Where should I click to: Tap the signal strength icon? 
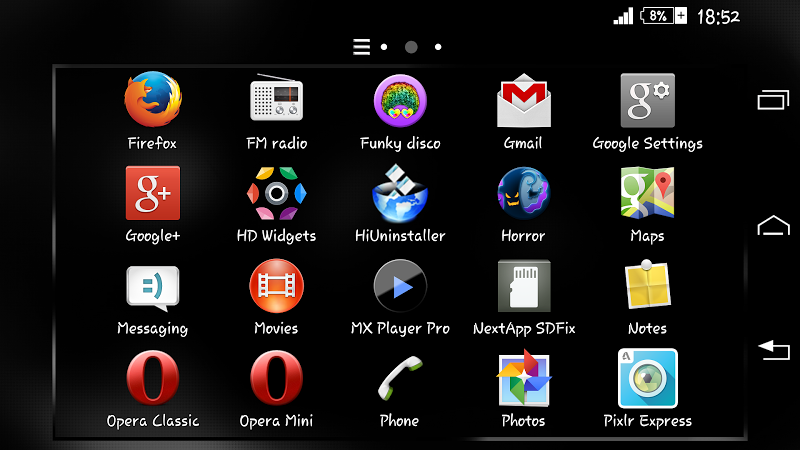point(623,16)
